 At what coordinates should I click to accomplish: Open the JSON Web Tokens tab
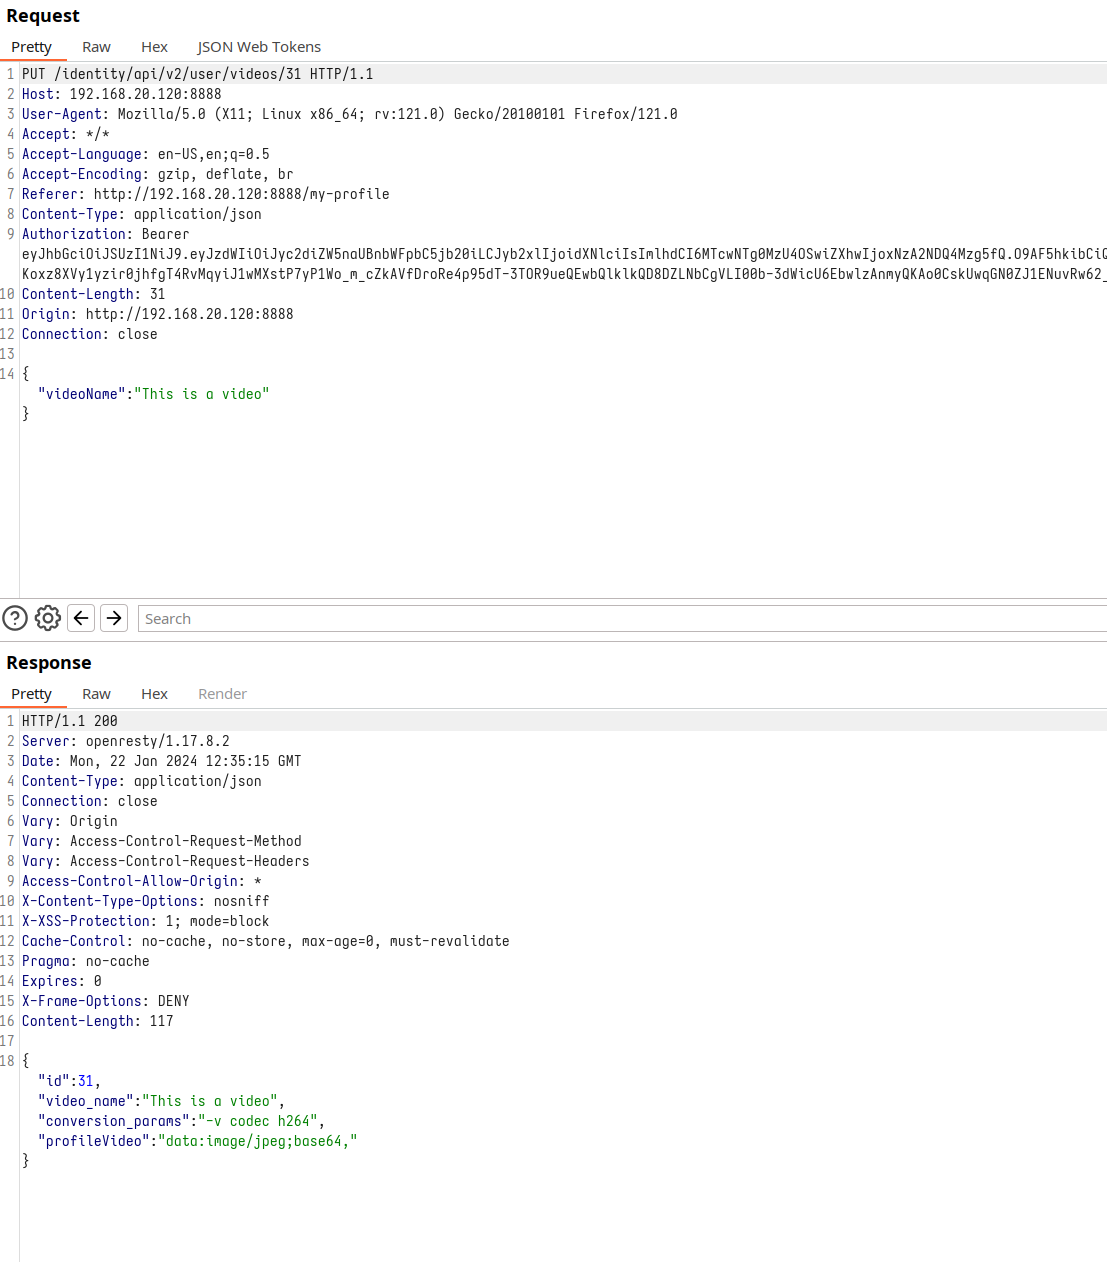point(259,47)
